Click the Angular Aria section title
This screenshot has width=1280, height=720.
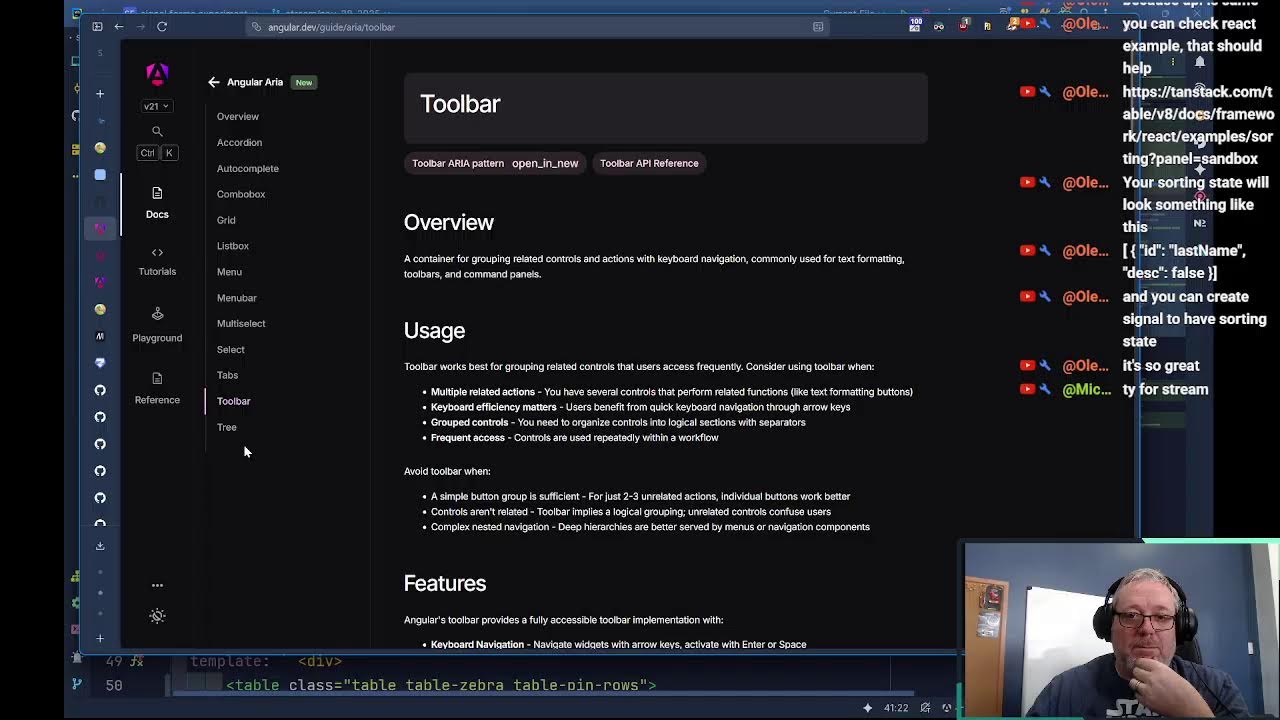point(255,82)
